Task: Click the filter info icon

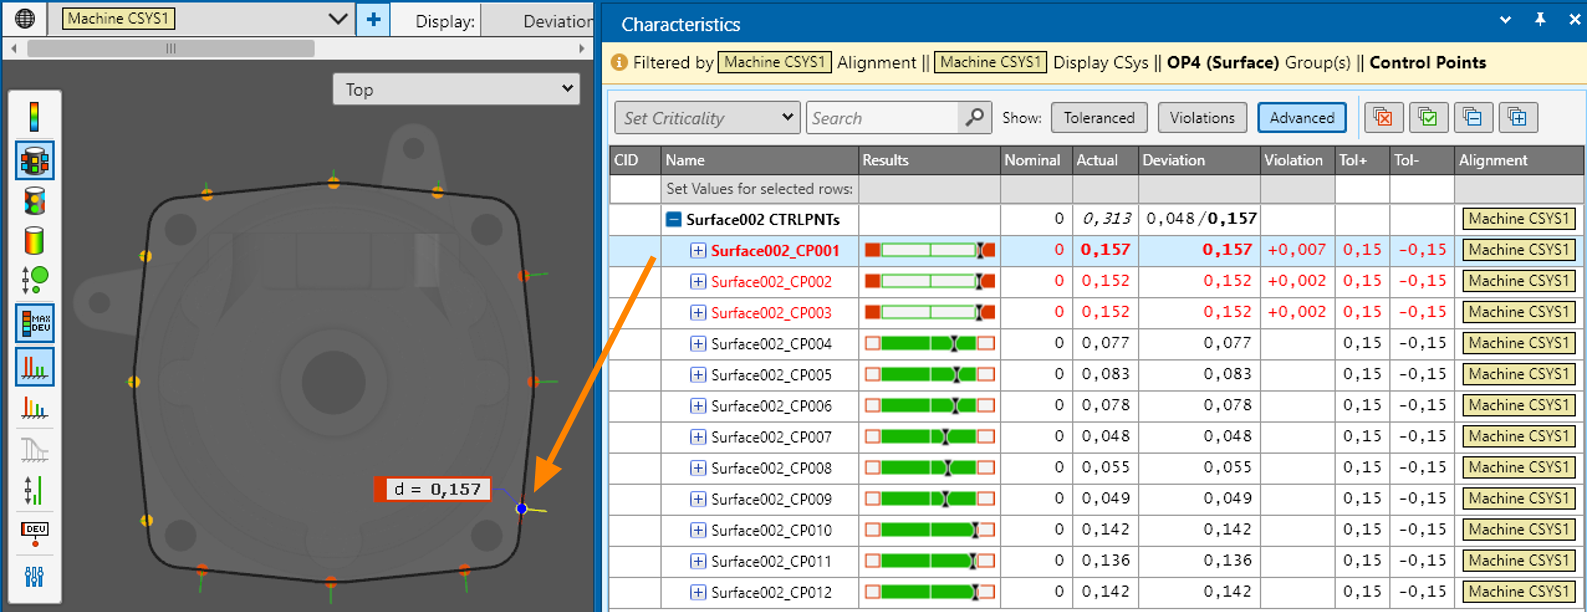Action: (619, 62)
